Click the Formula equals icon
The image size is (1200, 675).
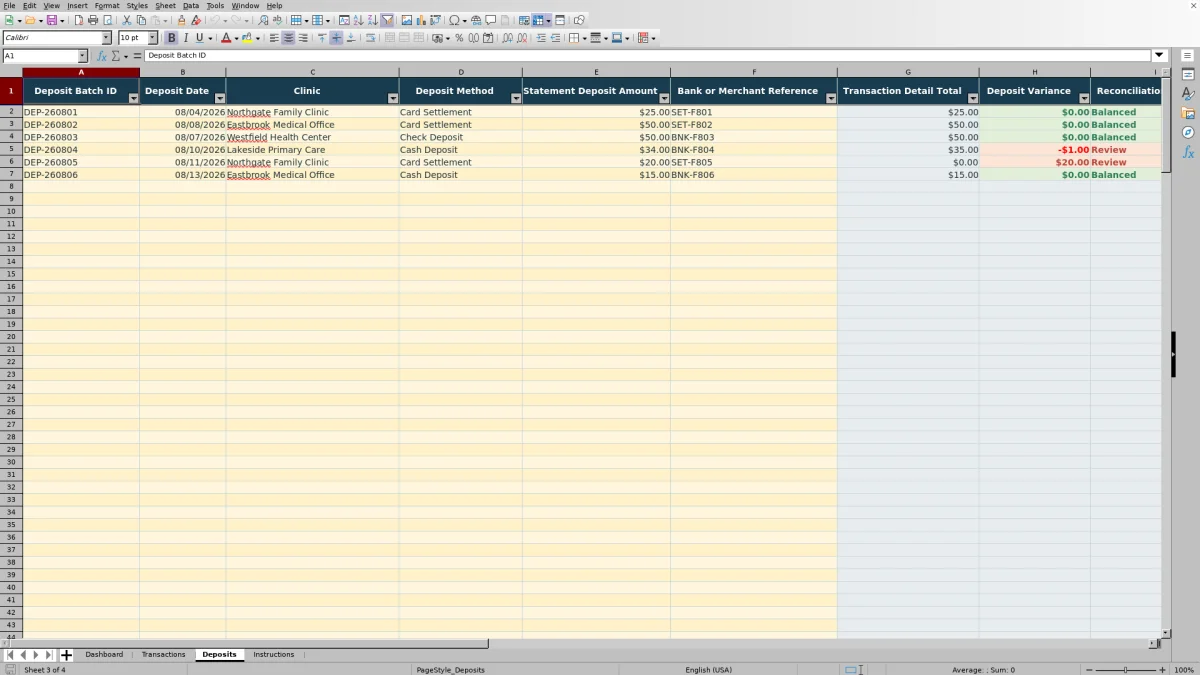click(x=138, y=56)
